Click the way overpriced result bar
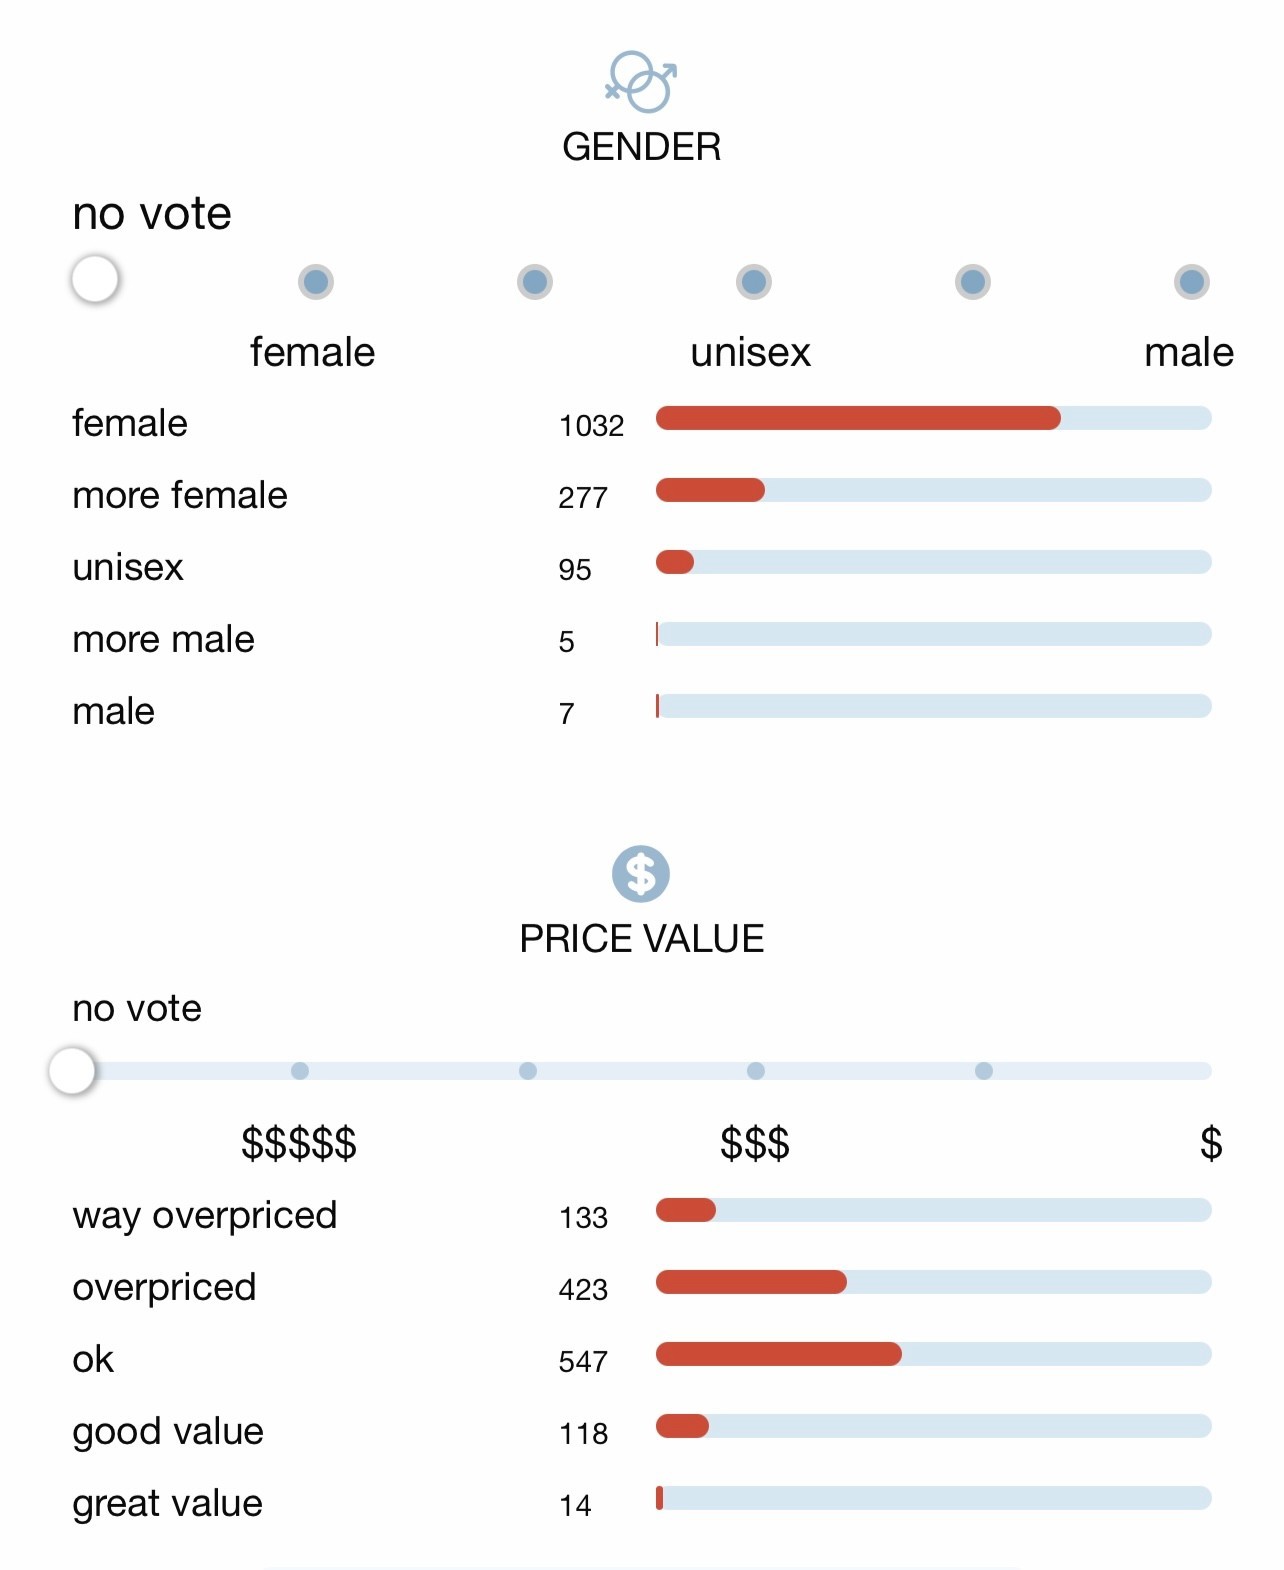 click(x=934, y=1210)
